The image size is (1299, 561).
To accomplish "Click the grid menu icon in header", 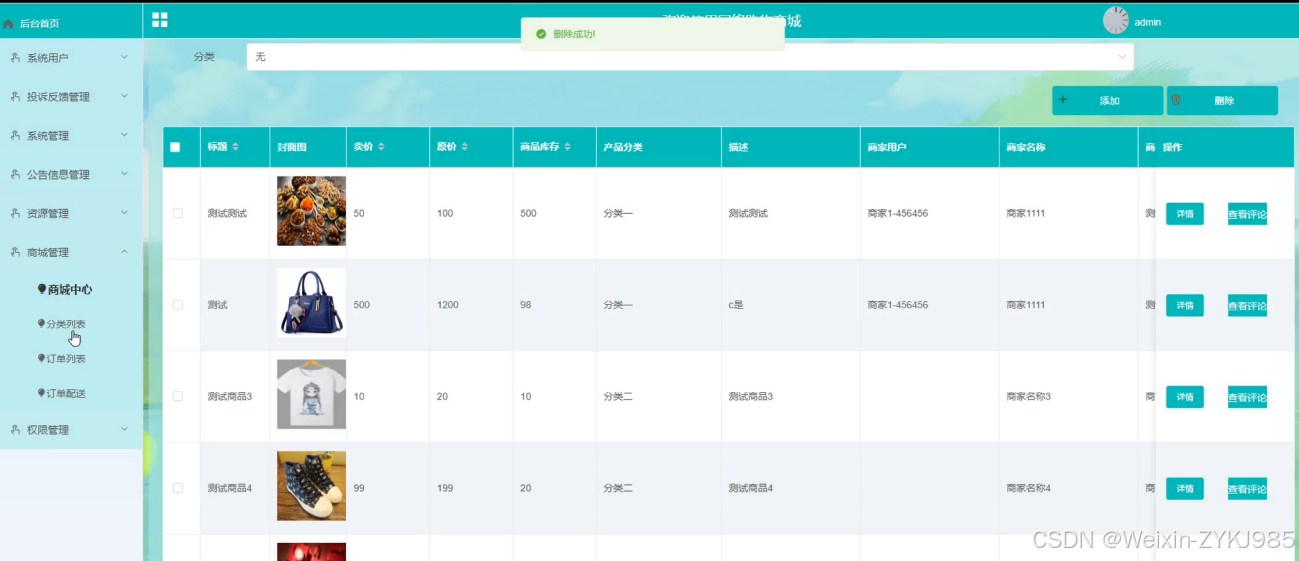I will [x=160, y=20].
